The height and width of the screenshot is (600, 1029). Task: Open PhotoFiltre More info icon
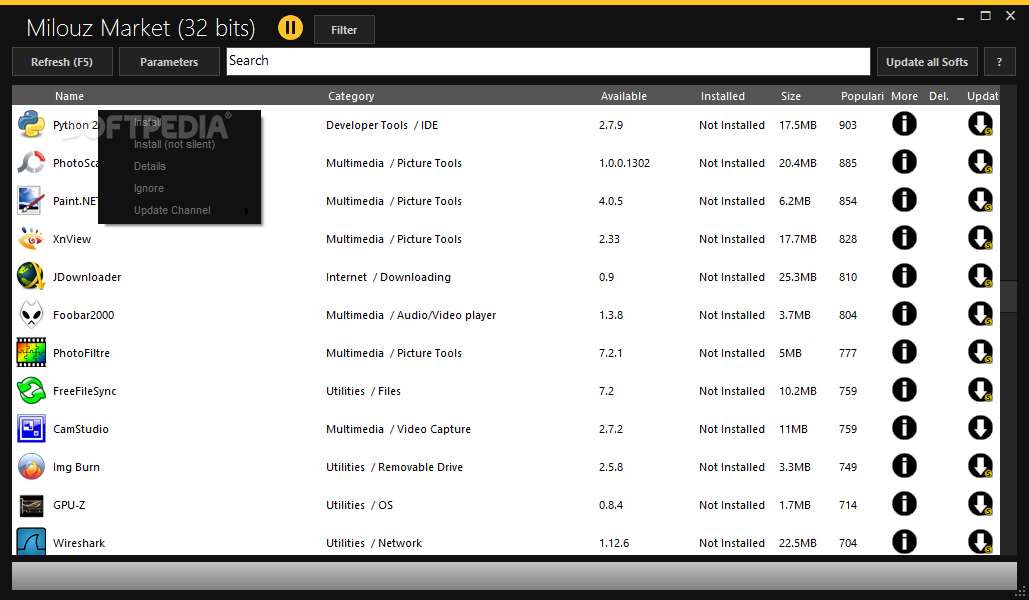[904, 353]
